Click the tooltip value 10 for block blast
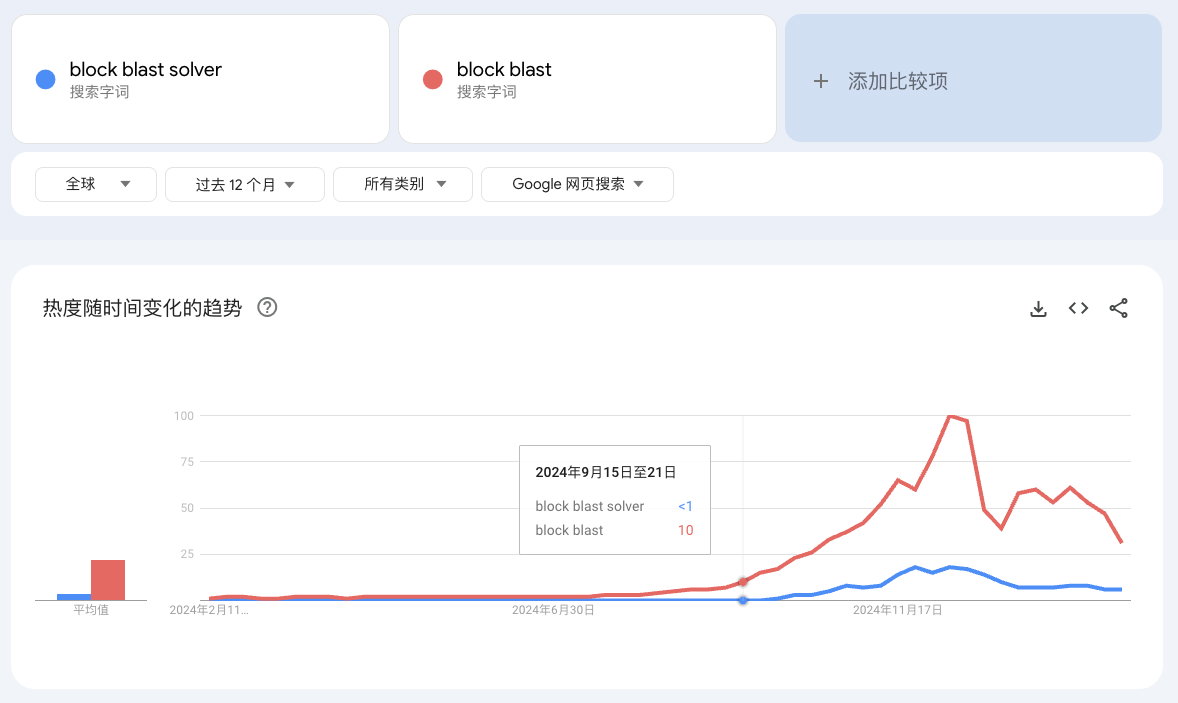1178x703 pixels. [x=685, y=530]
